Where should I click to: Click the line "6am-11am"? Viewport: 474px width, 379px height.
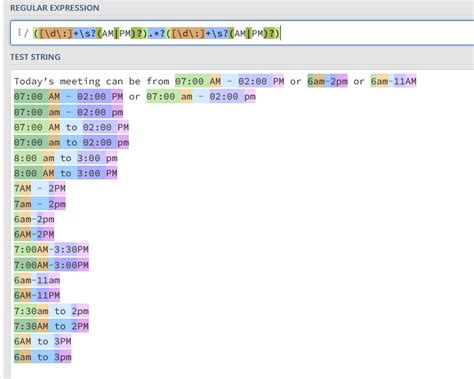click(37, 280)
